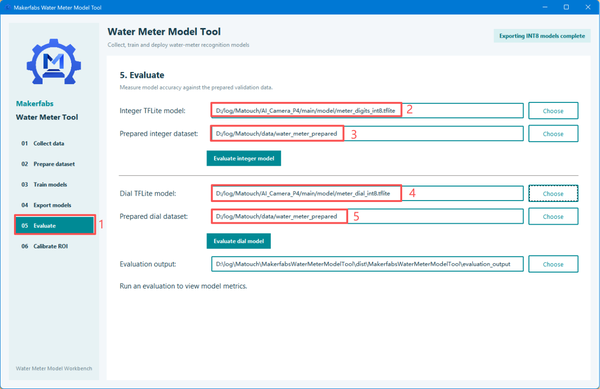This screenshot has width=600, height=389.
Task: Click the 'Water Meter Model Tool' heading
Action: pos(164,32)
